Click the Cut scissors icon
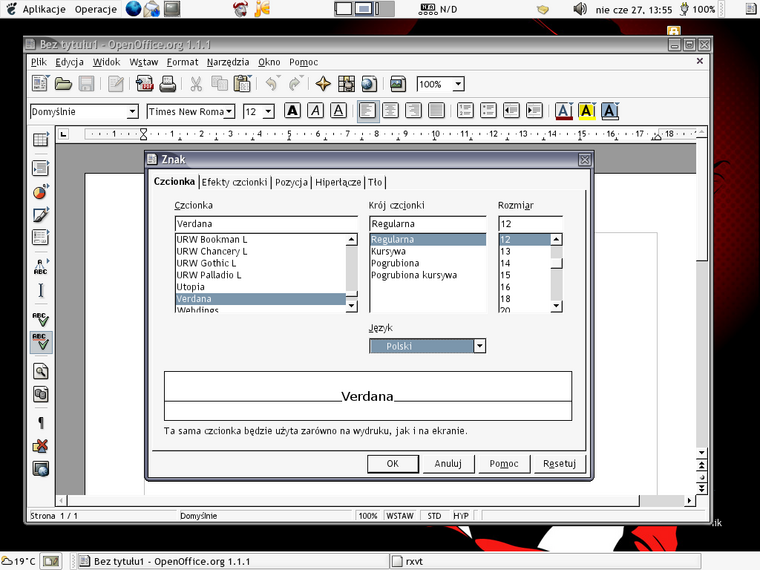 [196, 85]
